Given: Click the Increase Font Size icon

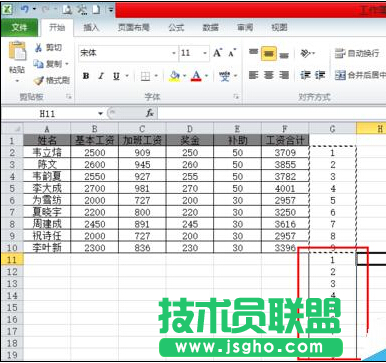Looking at the screenshot, I should tap(218, 53).
